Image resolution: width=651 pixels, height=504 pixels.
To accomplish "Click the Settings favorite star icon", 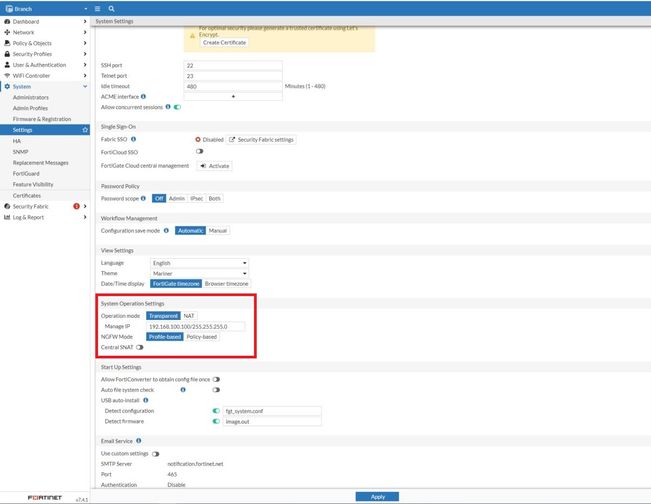I will [85, 130].
